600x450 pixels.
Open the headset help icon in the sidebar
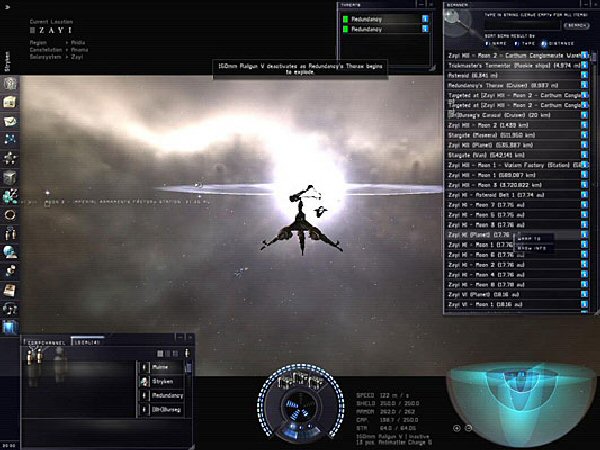pyautogui.click(x=10, y=308)
